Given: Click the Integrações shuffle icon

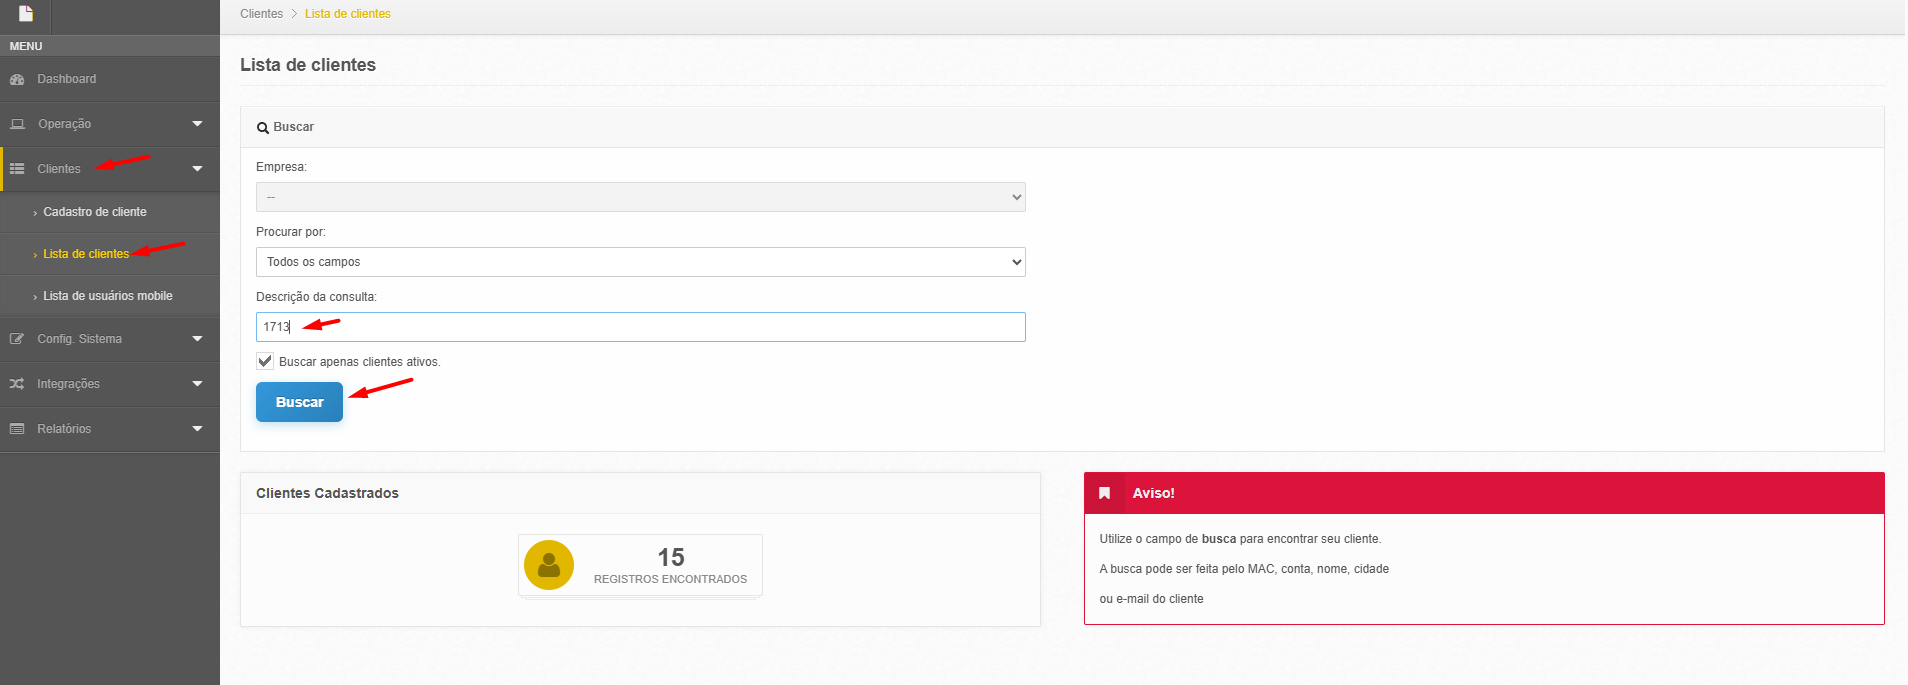Looking at the screenshot, I should click(17, 384).
